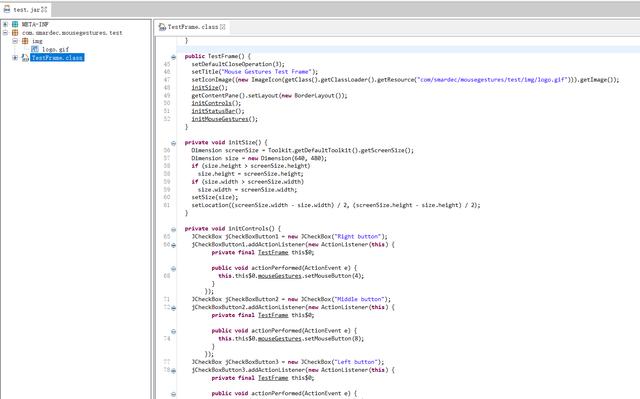Collapse the TestFrame() constructor code block
This screenshot has height=399, width=640.
[173, 57]
